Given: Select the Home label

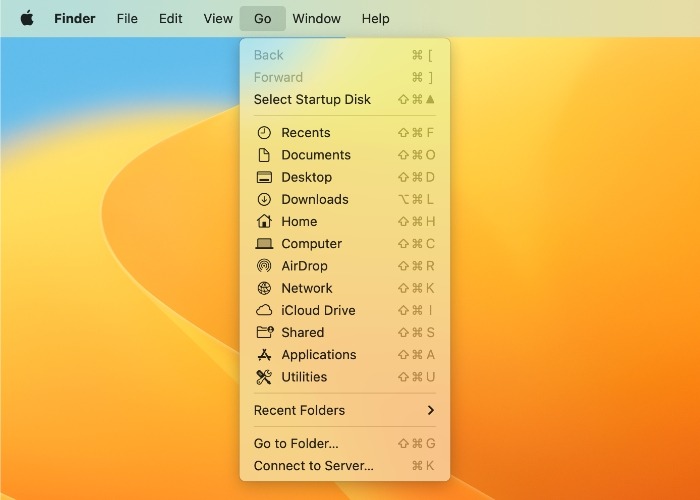Looking at the screenshot, I should [299, 221].
